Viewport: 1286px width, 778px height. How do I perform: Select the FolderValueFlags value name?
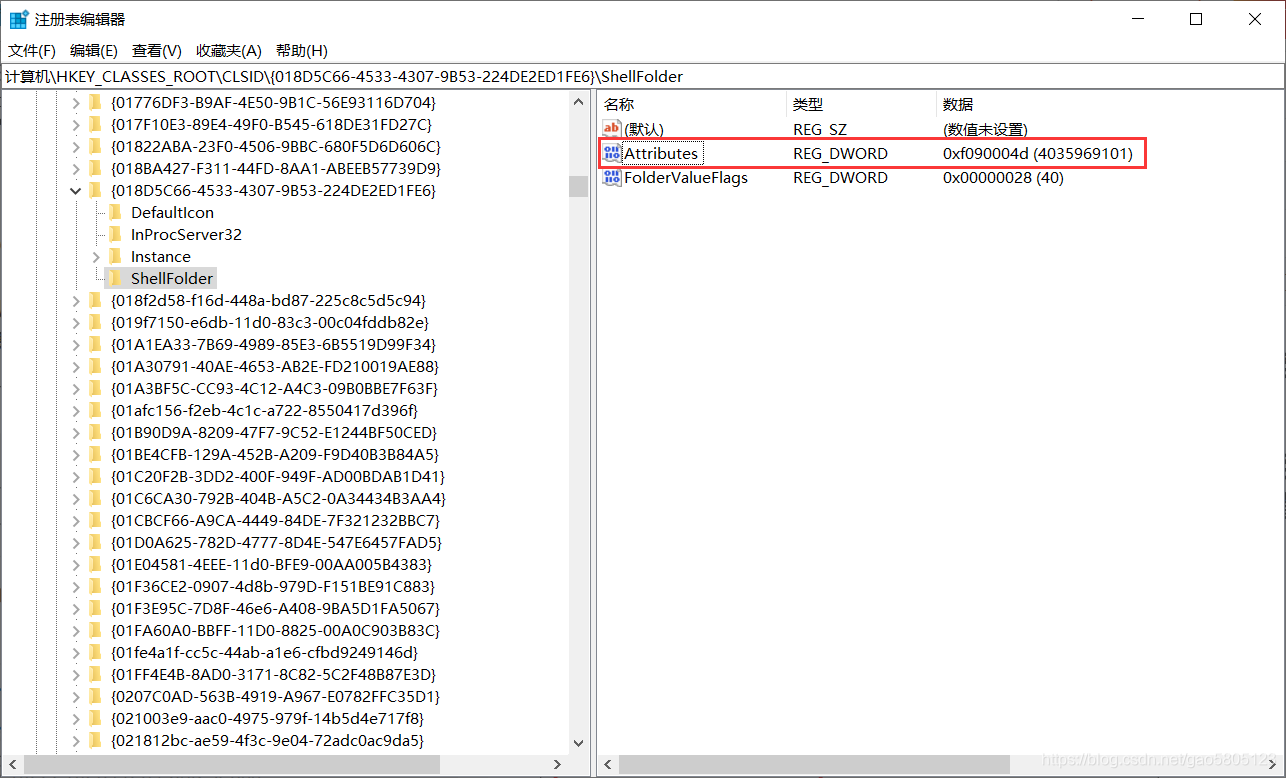[x=686, y=177]
